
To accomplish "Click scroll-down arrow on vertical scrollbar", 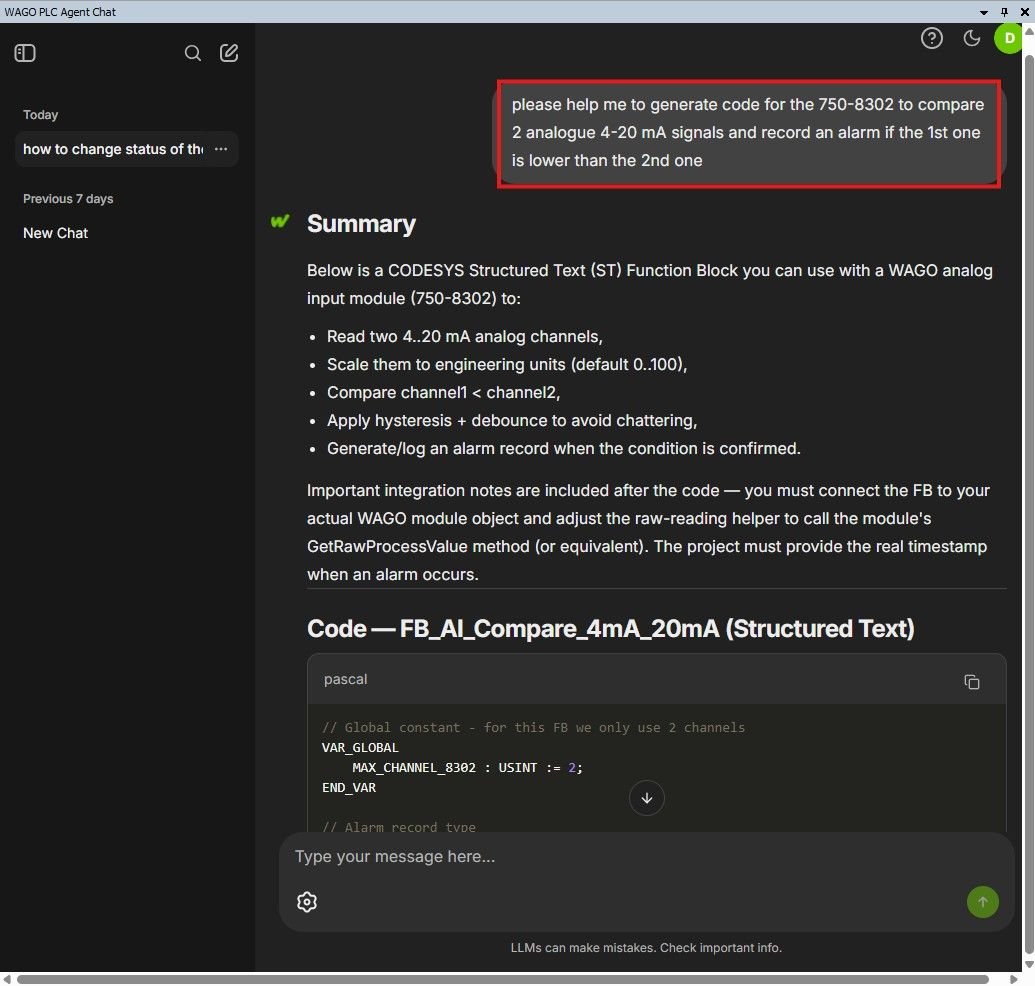I will 1028,964.
